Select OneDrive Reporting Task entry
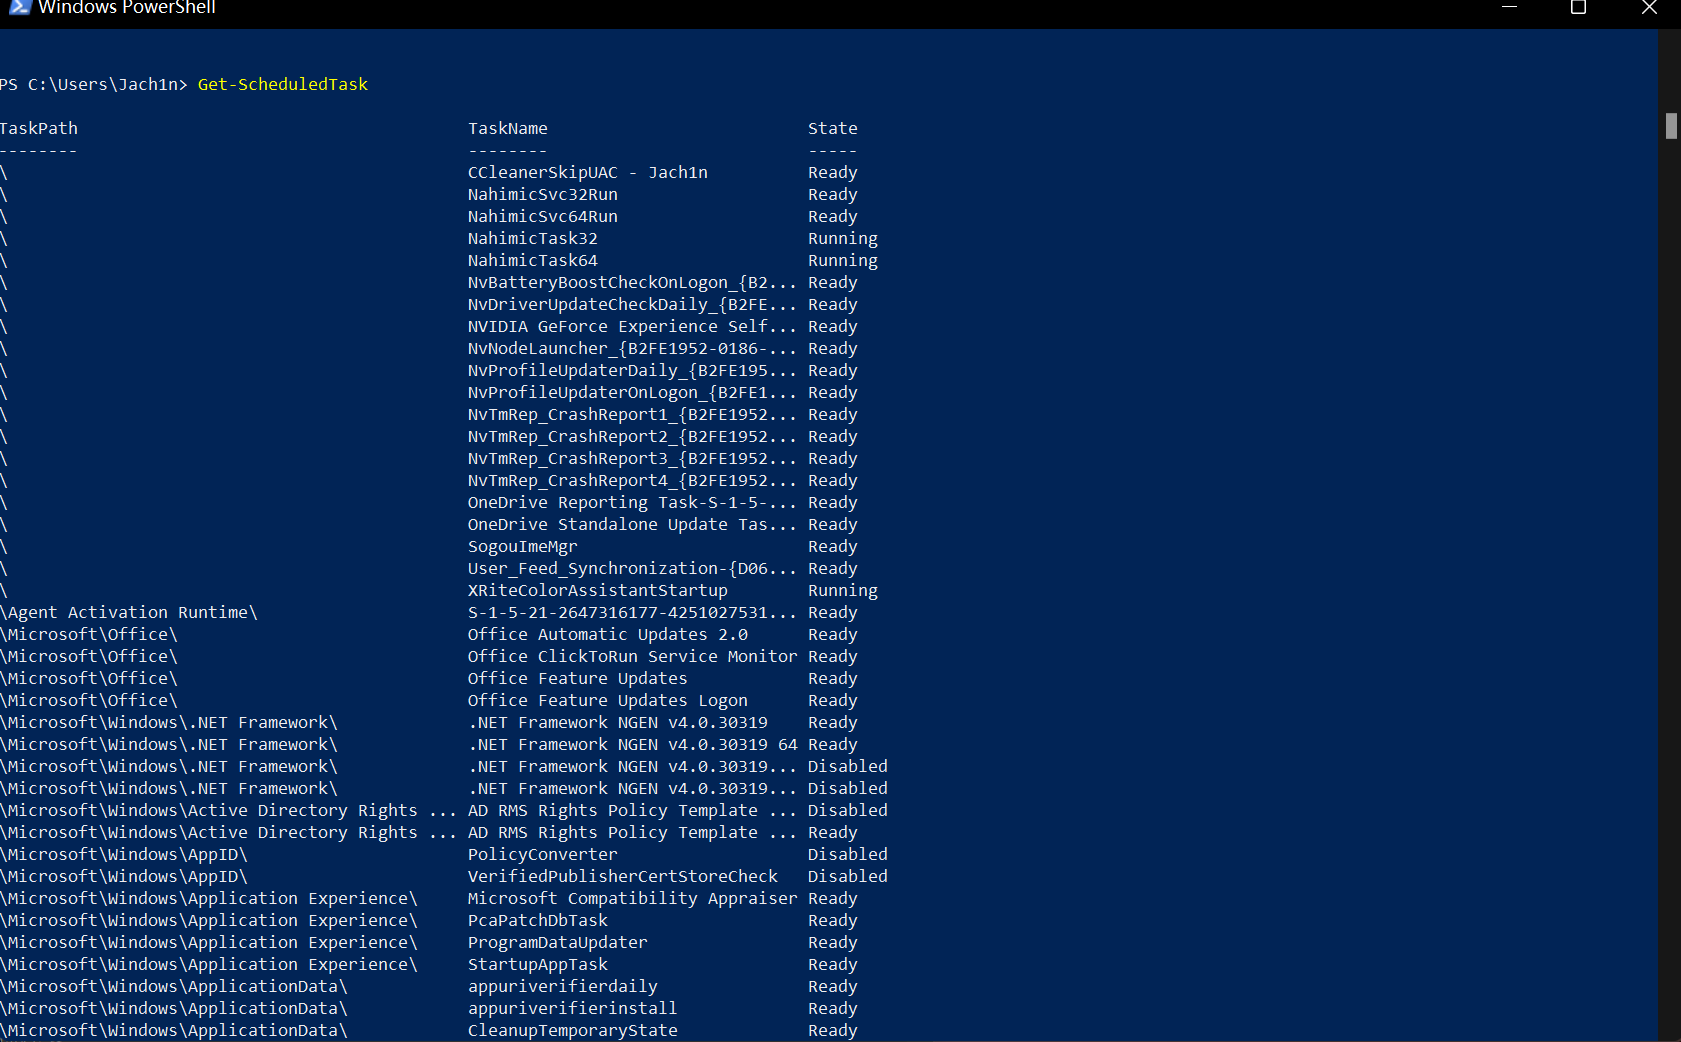 (633, 502)
